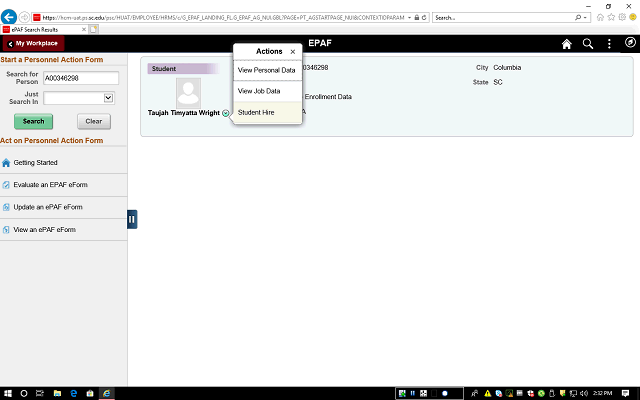Click the browser address bar URL

(222, 18)
